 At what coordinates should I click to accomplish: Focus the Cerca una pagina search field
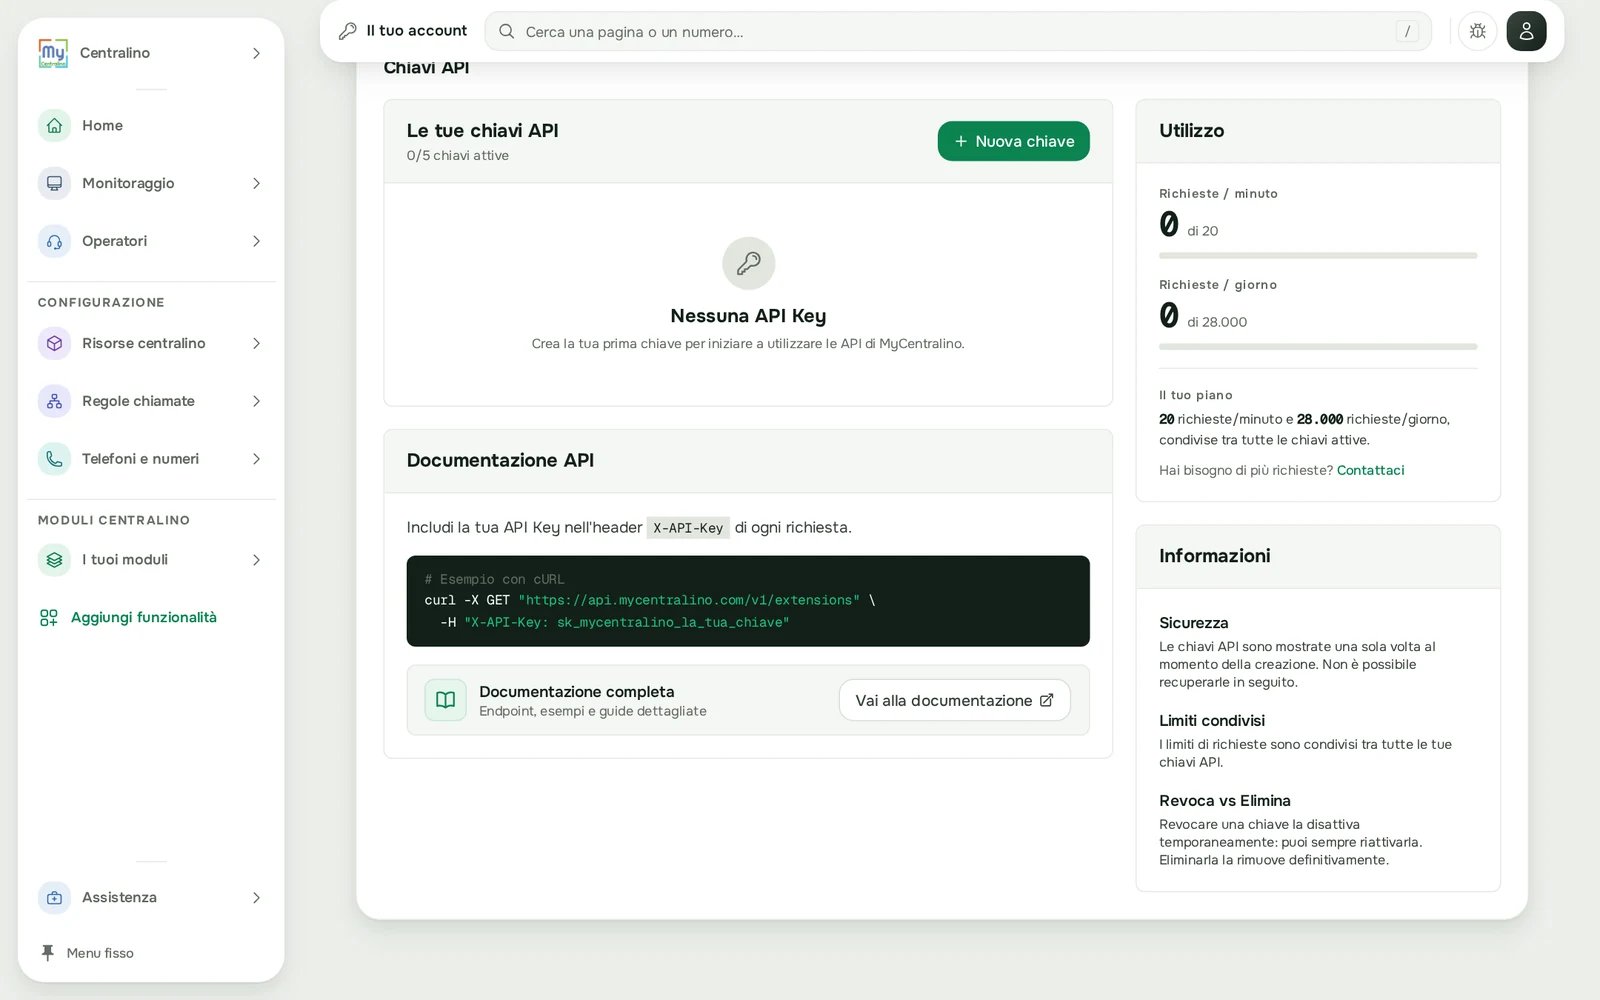point(958,32)
